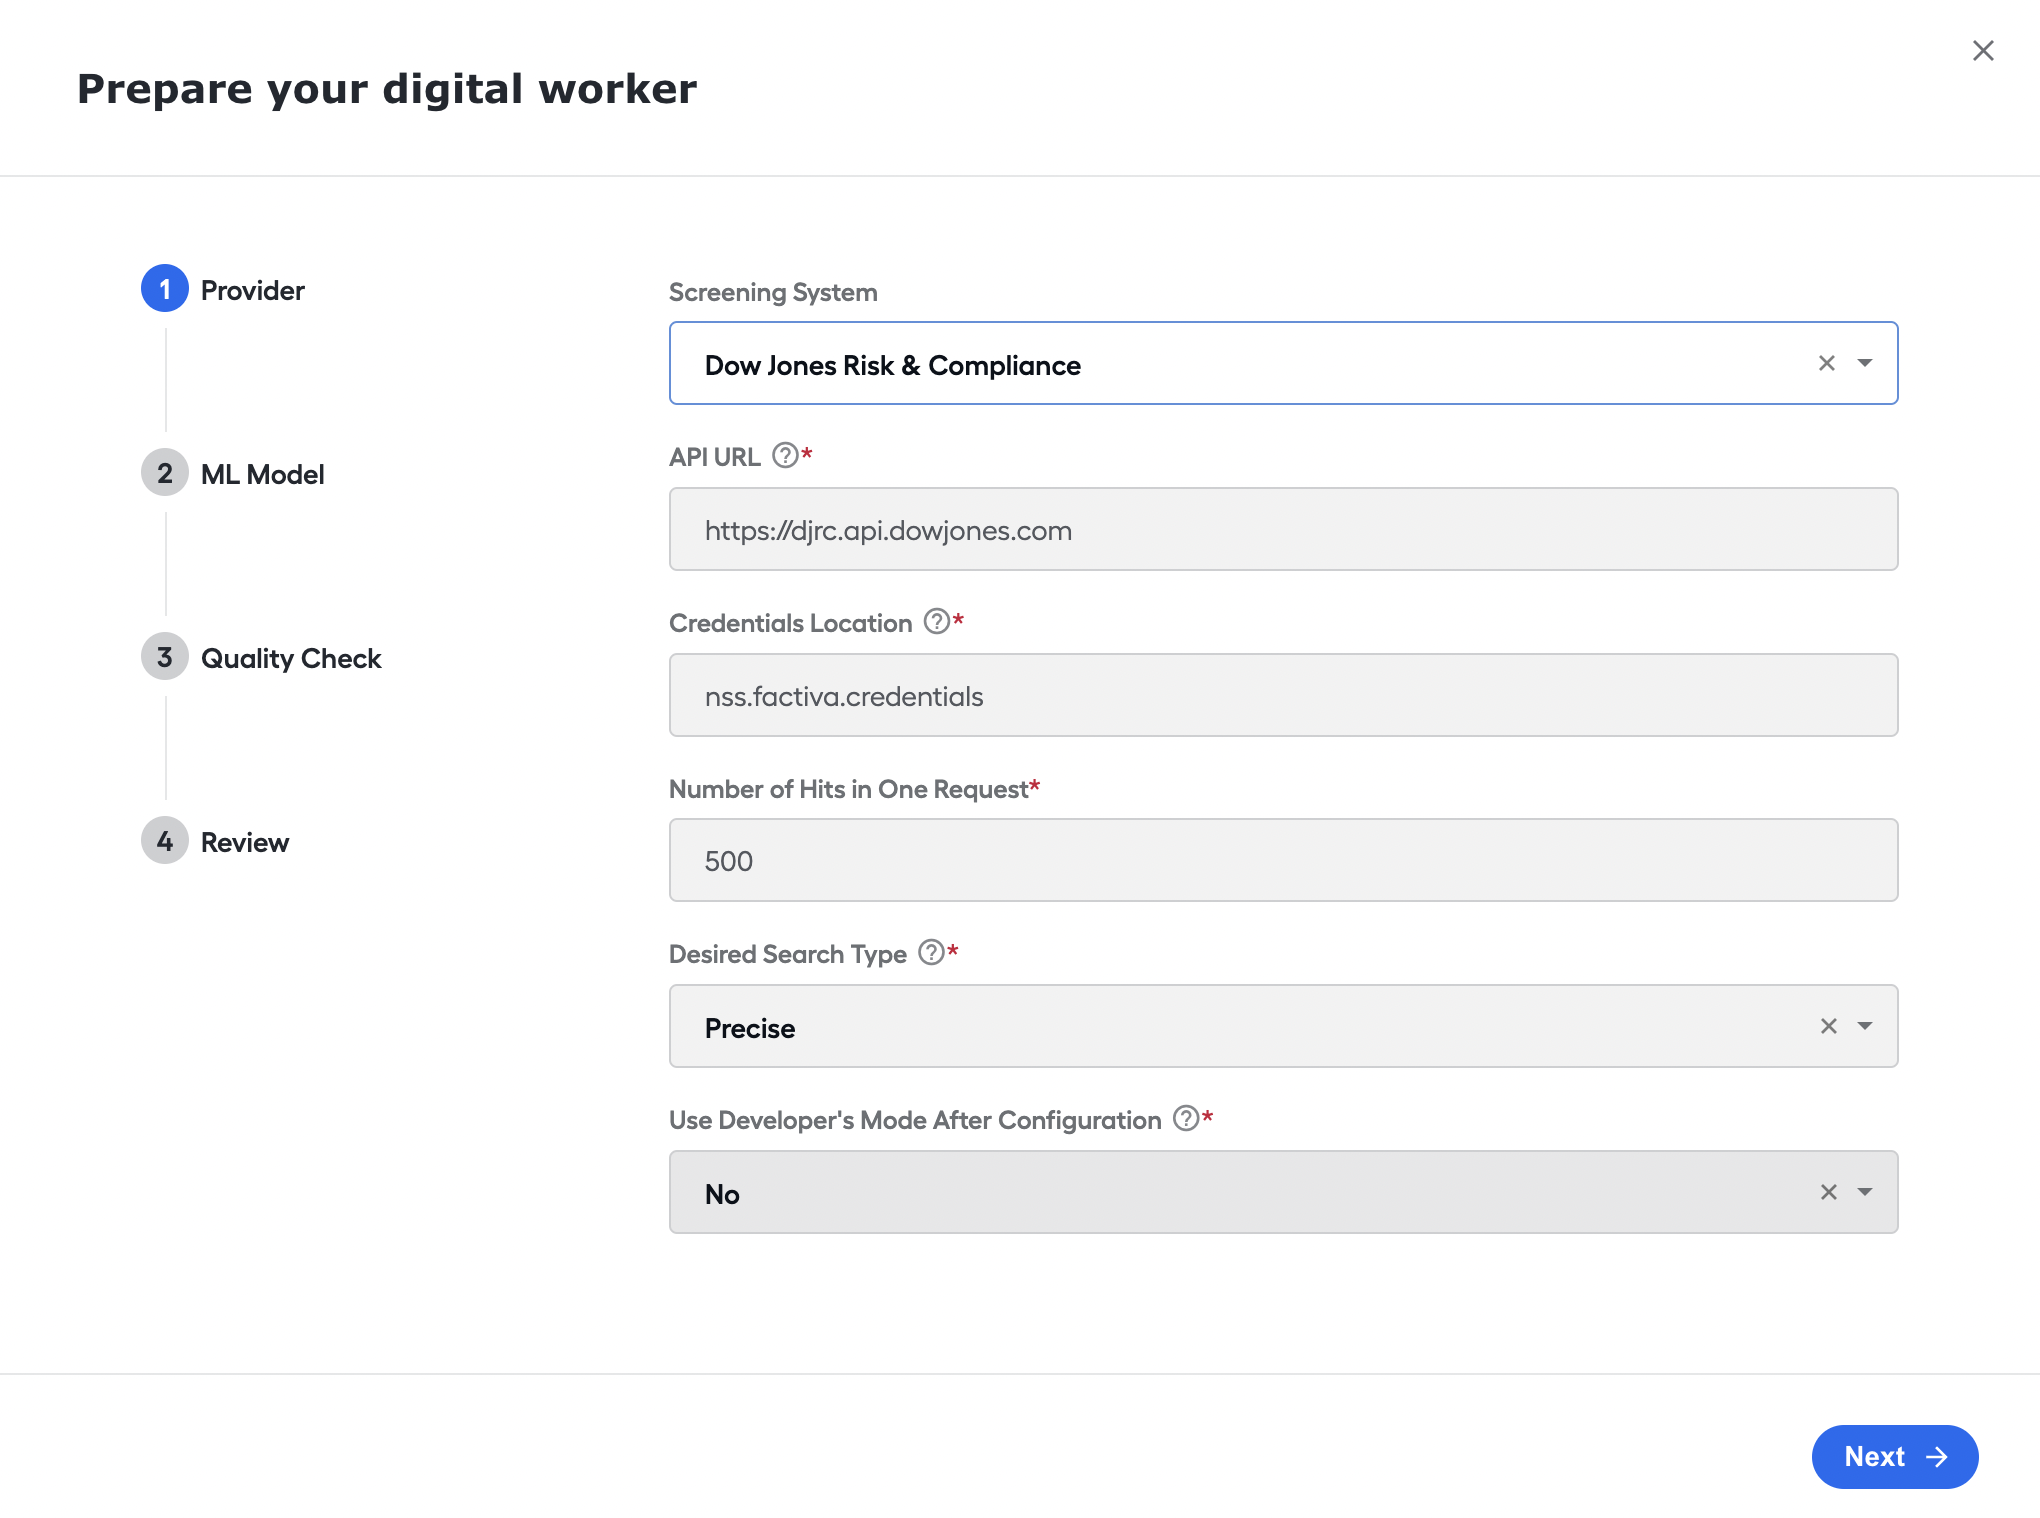Click the API URL input field
Viewport: 2040px width, 1518px height.
[1283, 529]
